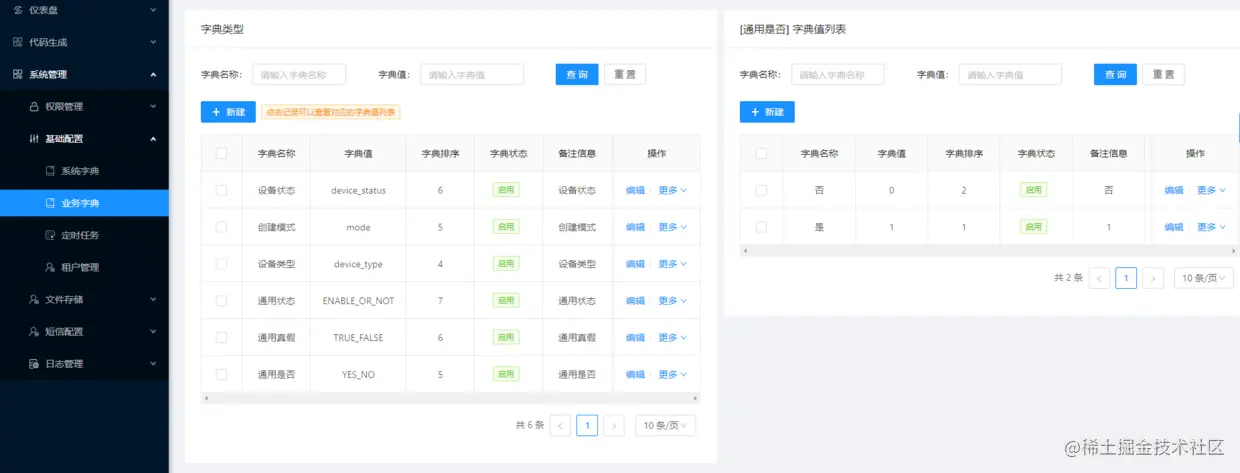Select page 1 in 字典类型 pagination
The width and height of the screenshot is (1240, 473).
coord(588,425)
